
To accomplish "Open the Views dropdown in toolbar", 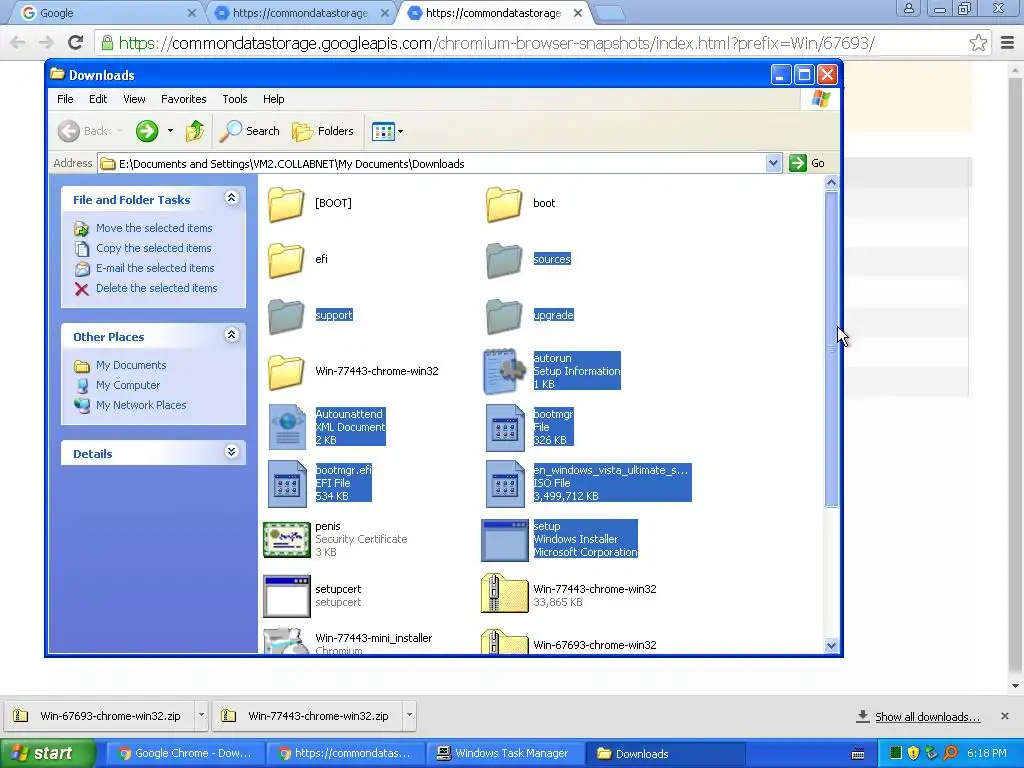I will tap(387, 131).
